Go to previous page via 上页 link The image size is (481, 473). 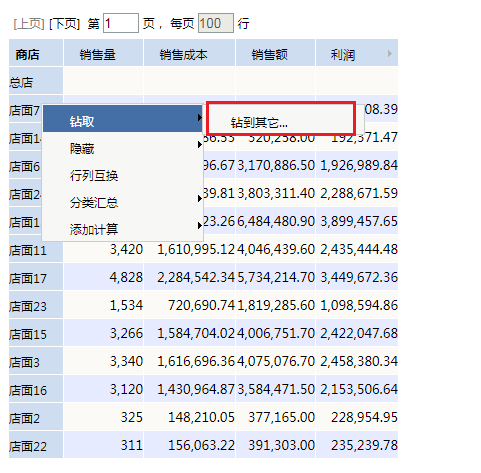click(x=29, y=24)
